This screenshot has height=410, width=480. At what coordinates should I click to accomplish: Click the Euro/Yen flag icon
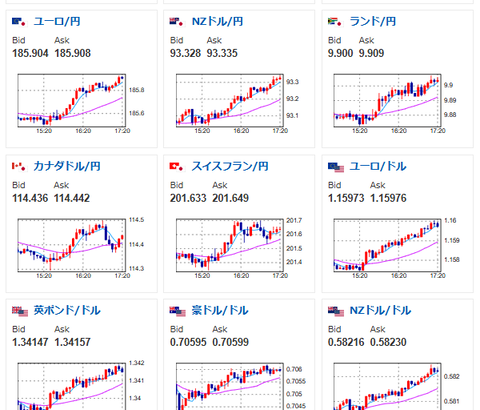click(x=19, y=22)
